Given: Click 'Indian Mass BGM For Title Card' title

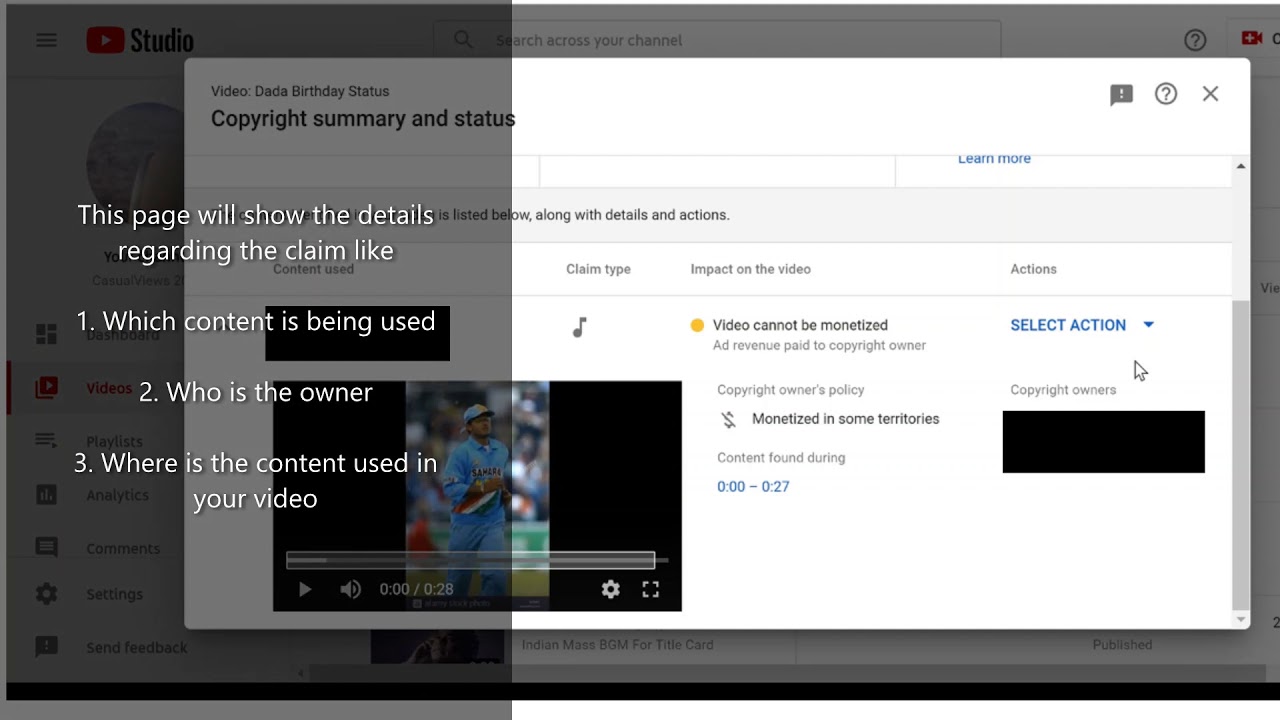Looking at the screenshot, I should click(617, 645).
